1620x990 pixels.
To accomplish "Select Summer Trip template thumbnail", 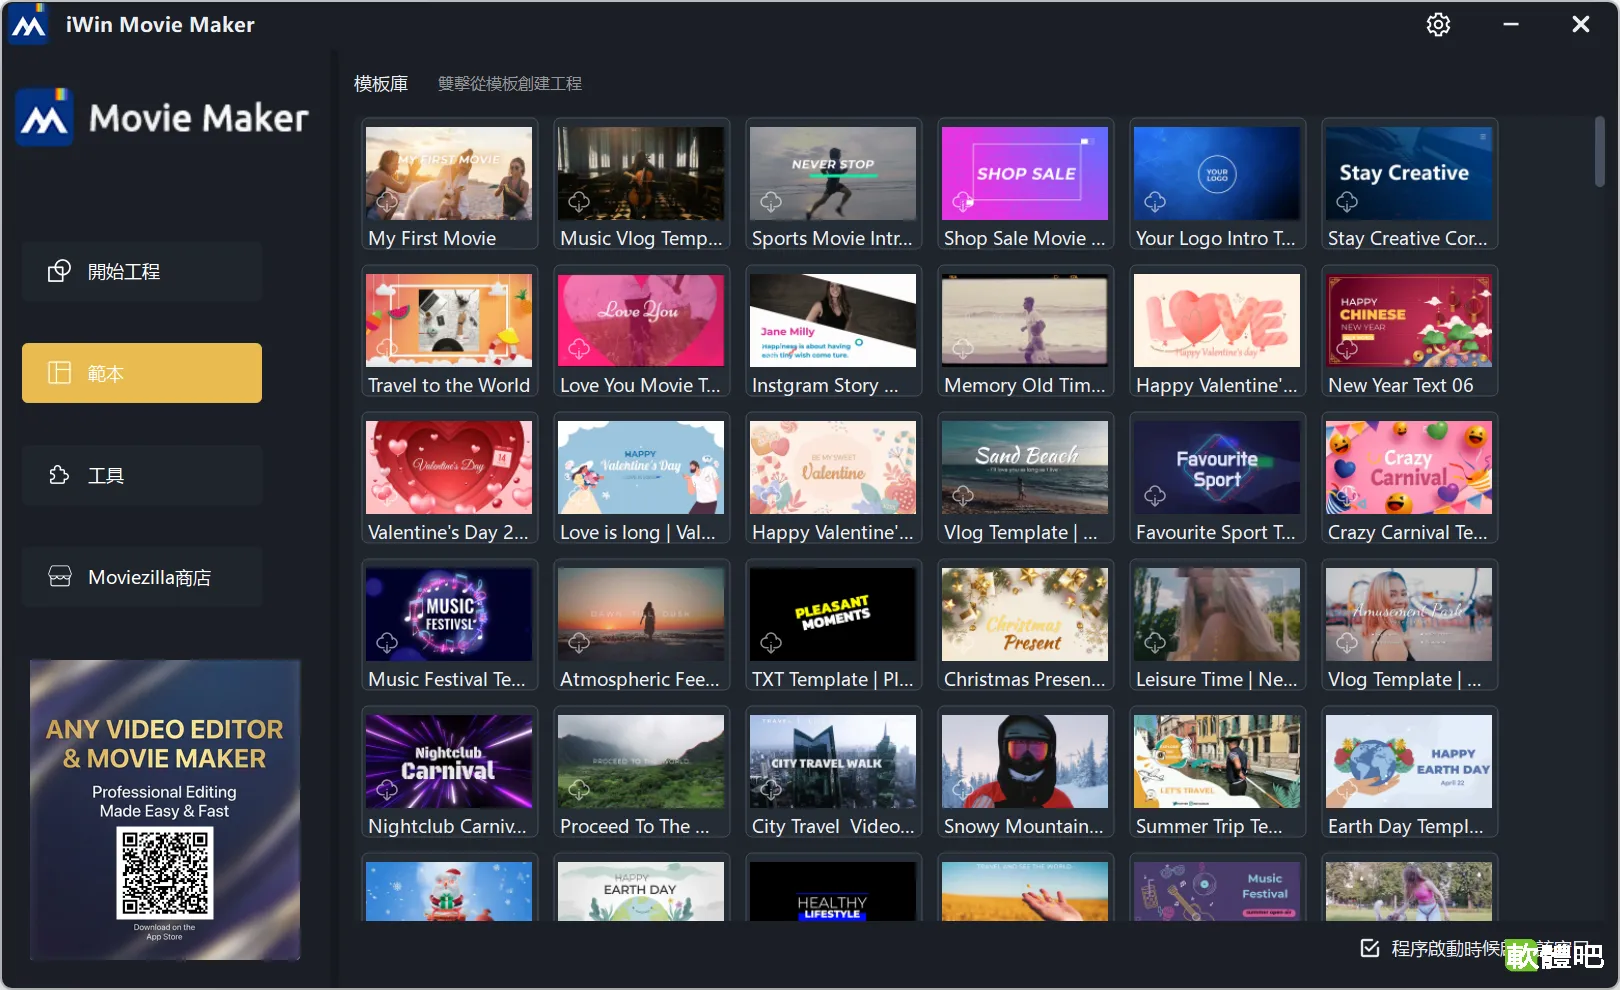I will tap(1217, 761).
